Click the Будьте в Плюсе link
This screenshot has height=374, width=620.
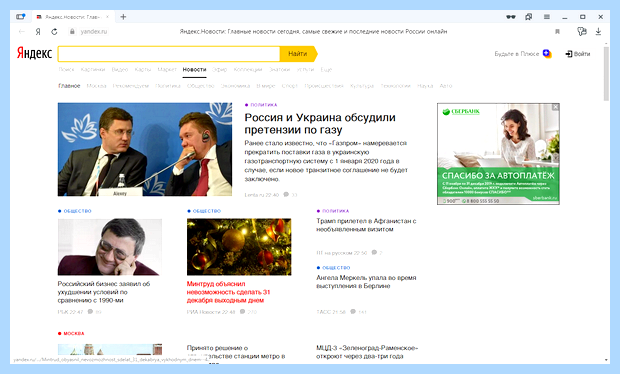coord(516,54)
